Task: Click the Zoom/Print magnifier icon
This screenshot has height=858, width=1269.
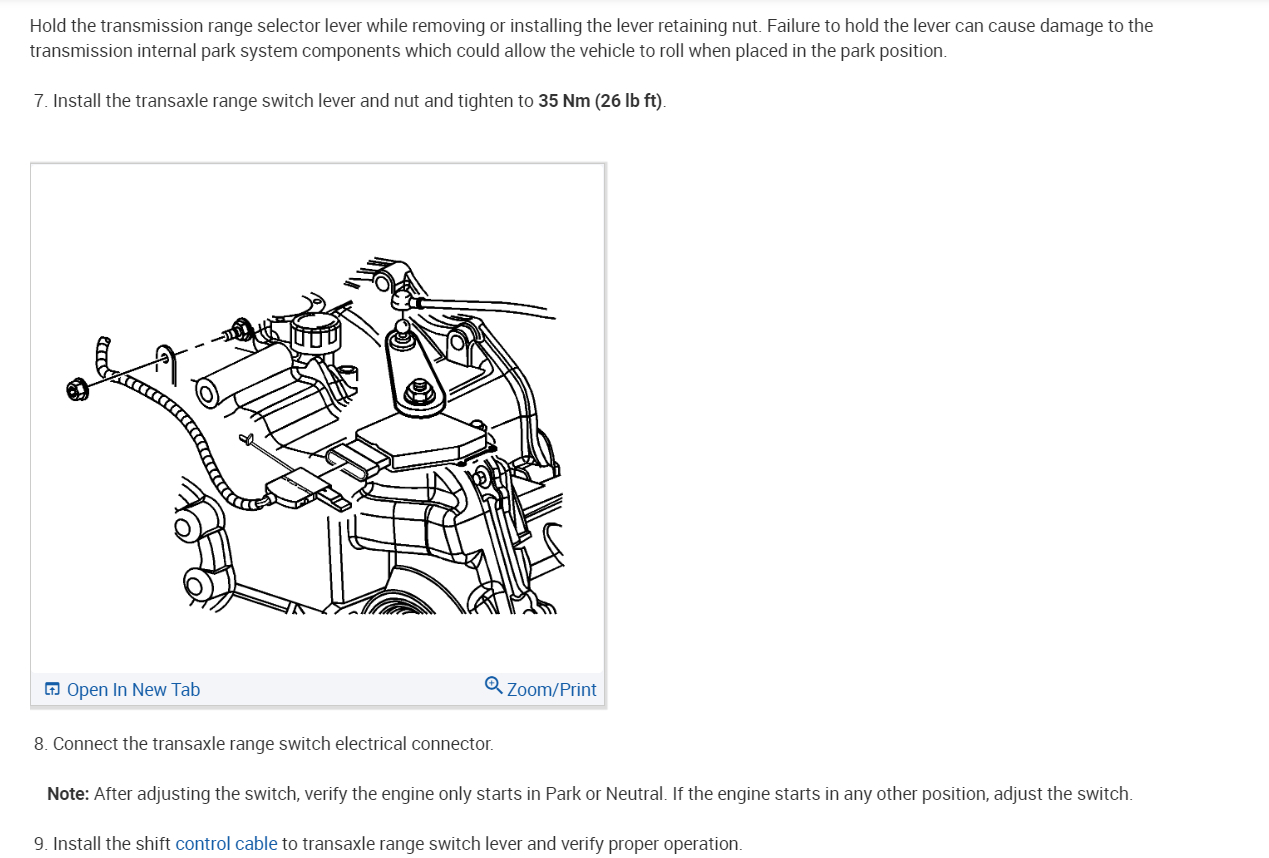Action: pos(493,686)
